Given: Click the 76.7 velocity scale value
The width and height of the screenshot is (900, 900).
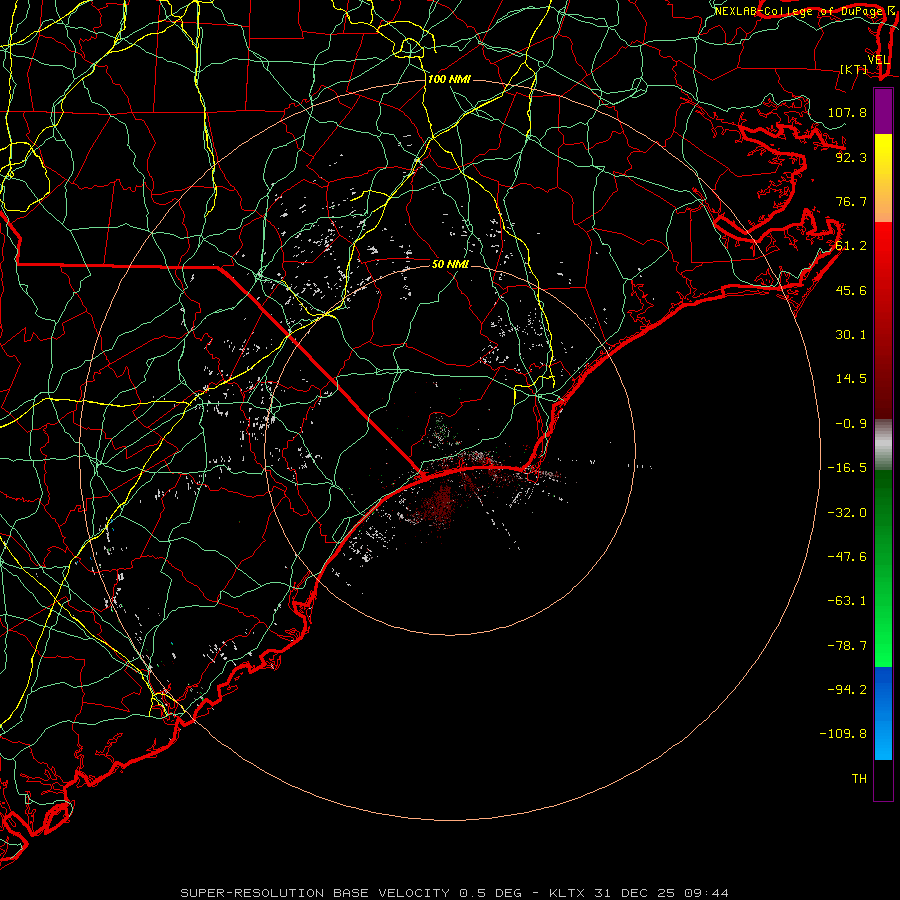Looking at the screenshot, I should [851, 201].
